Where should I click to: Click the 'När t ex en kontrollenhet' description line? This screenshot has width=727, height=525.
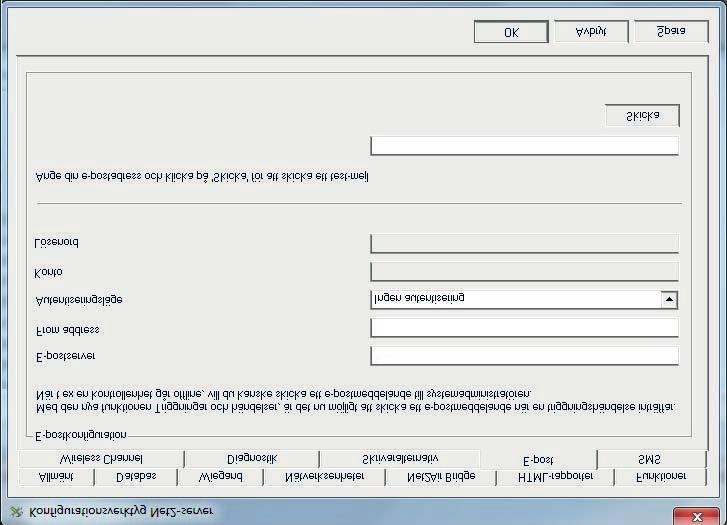pyautogui.click(x=283, y=394)
